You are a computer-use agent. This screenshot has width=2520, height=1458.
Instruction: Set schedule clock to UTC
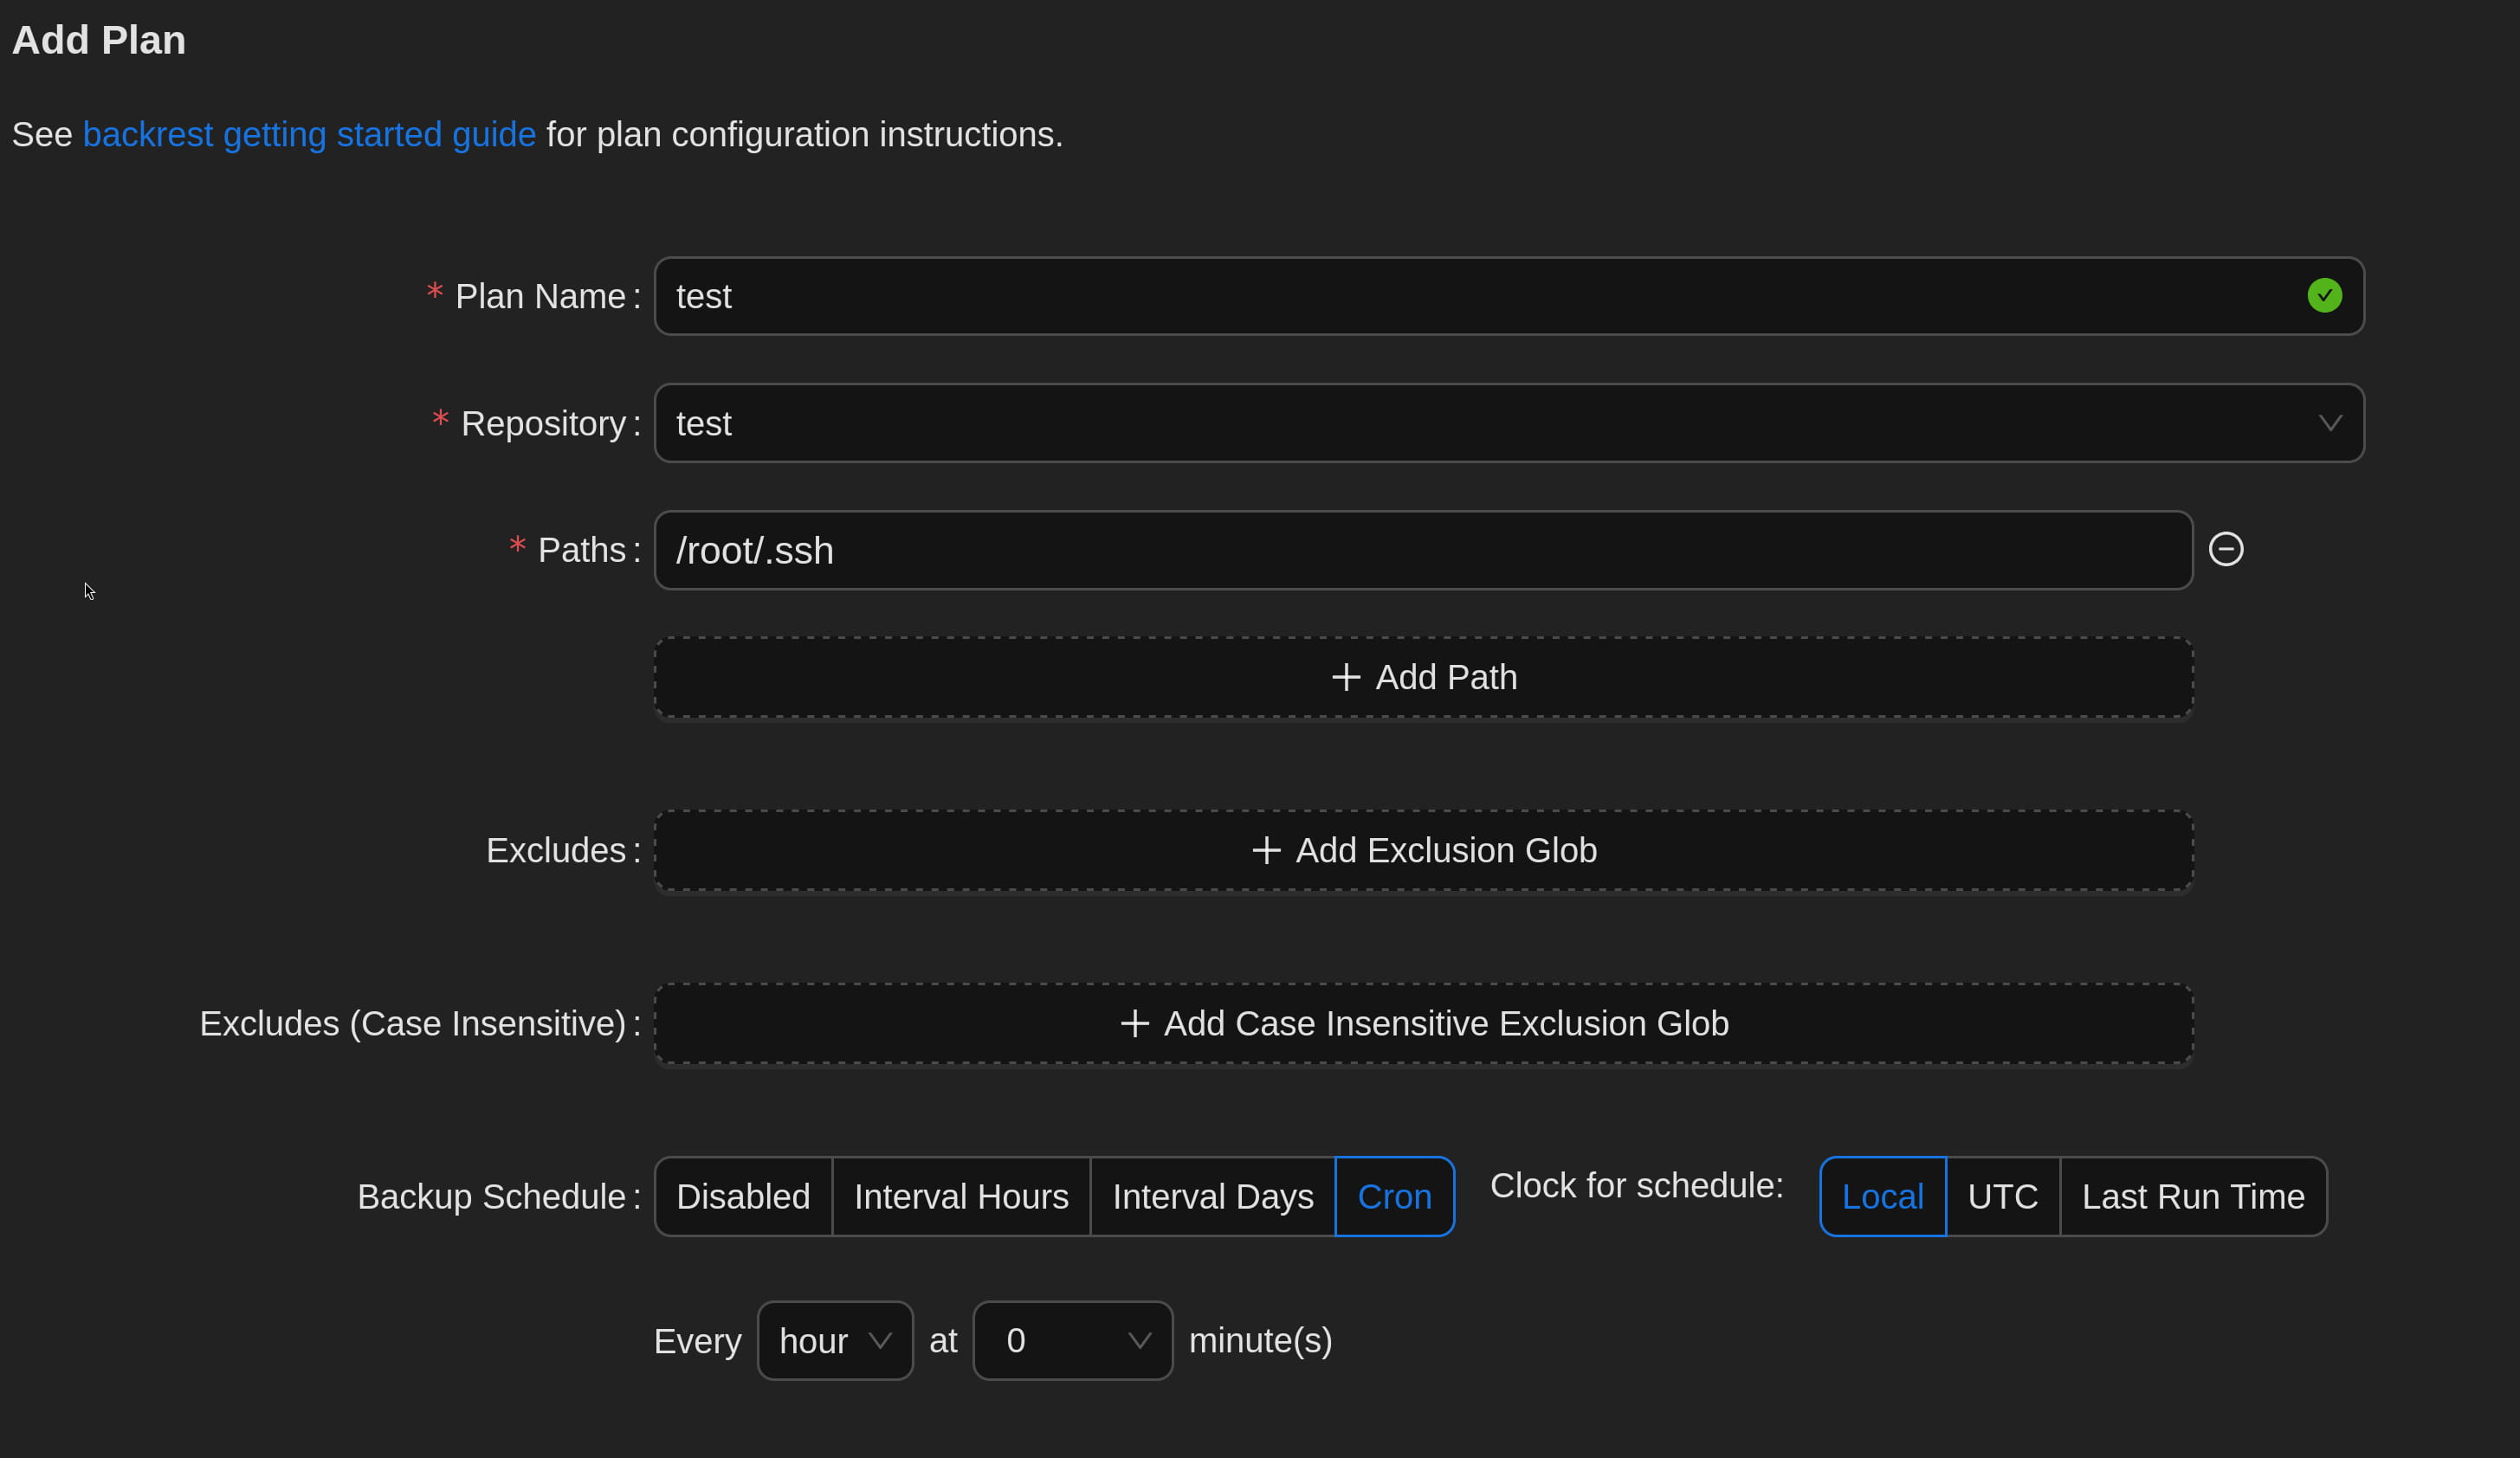coord(2002,1196)
